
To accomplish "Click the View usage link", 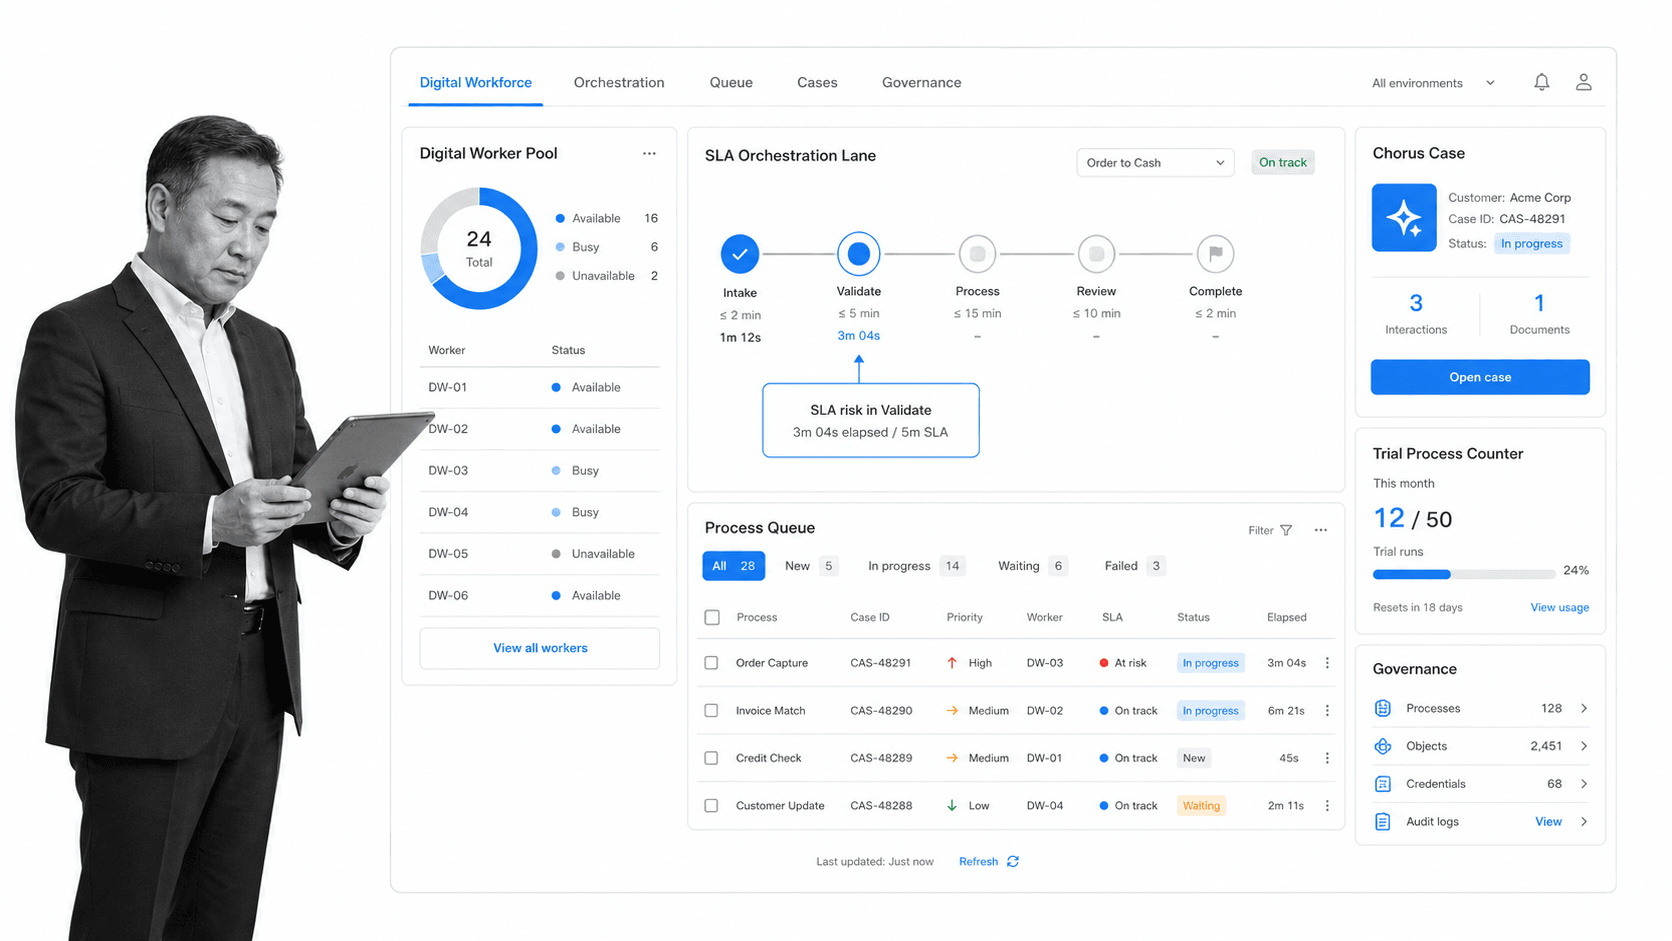I will point(1559,607).
